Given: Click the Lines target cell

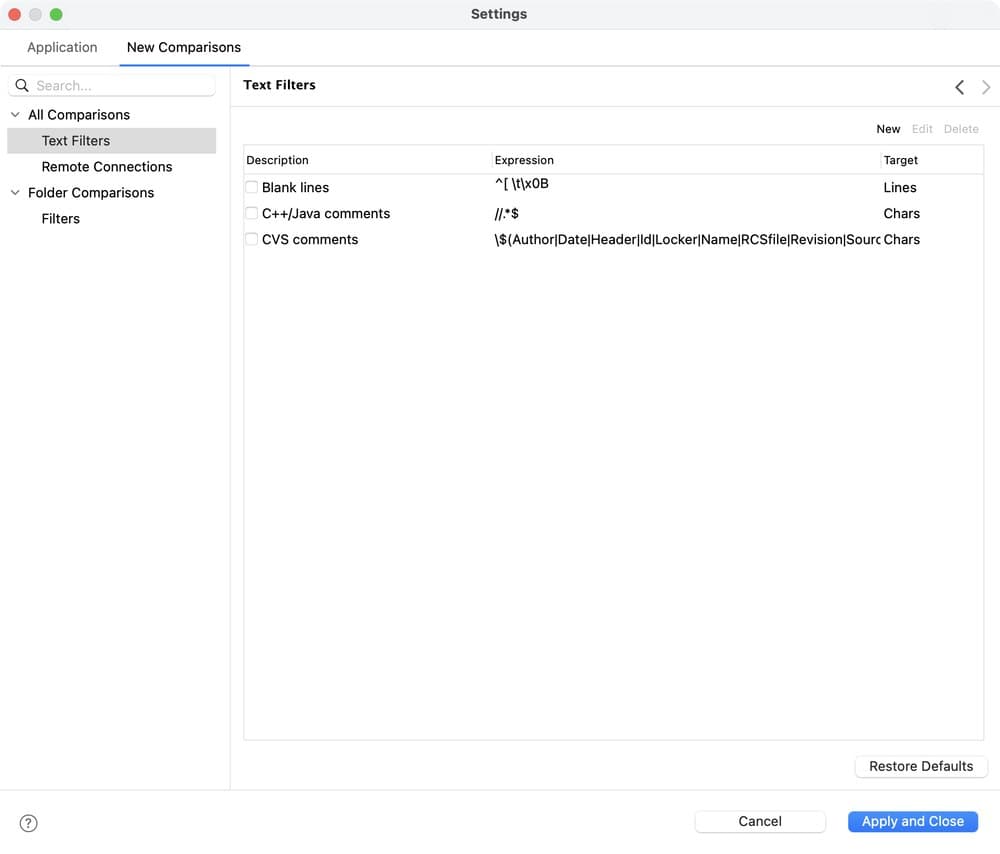Looking at the screenshot, I should pos(900,188).
